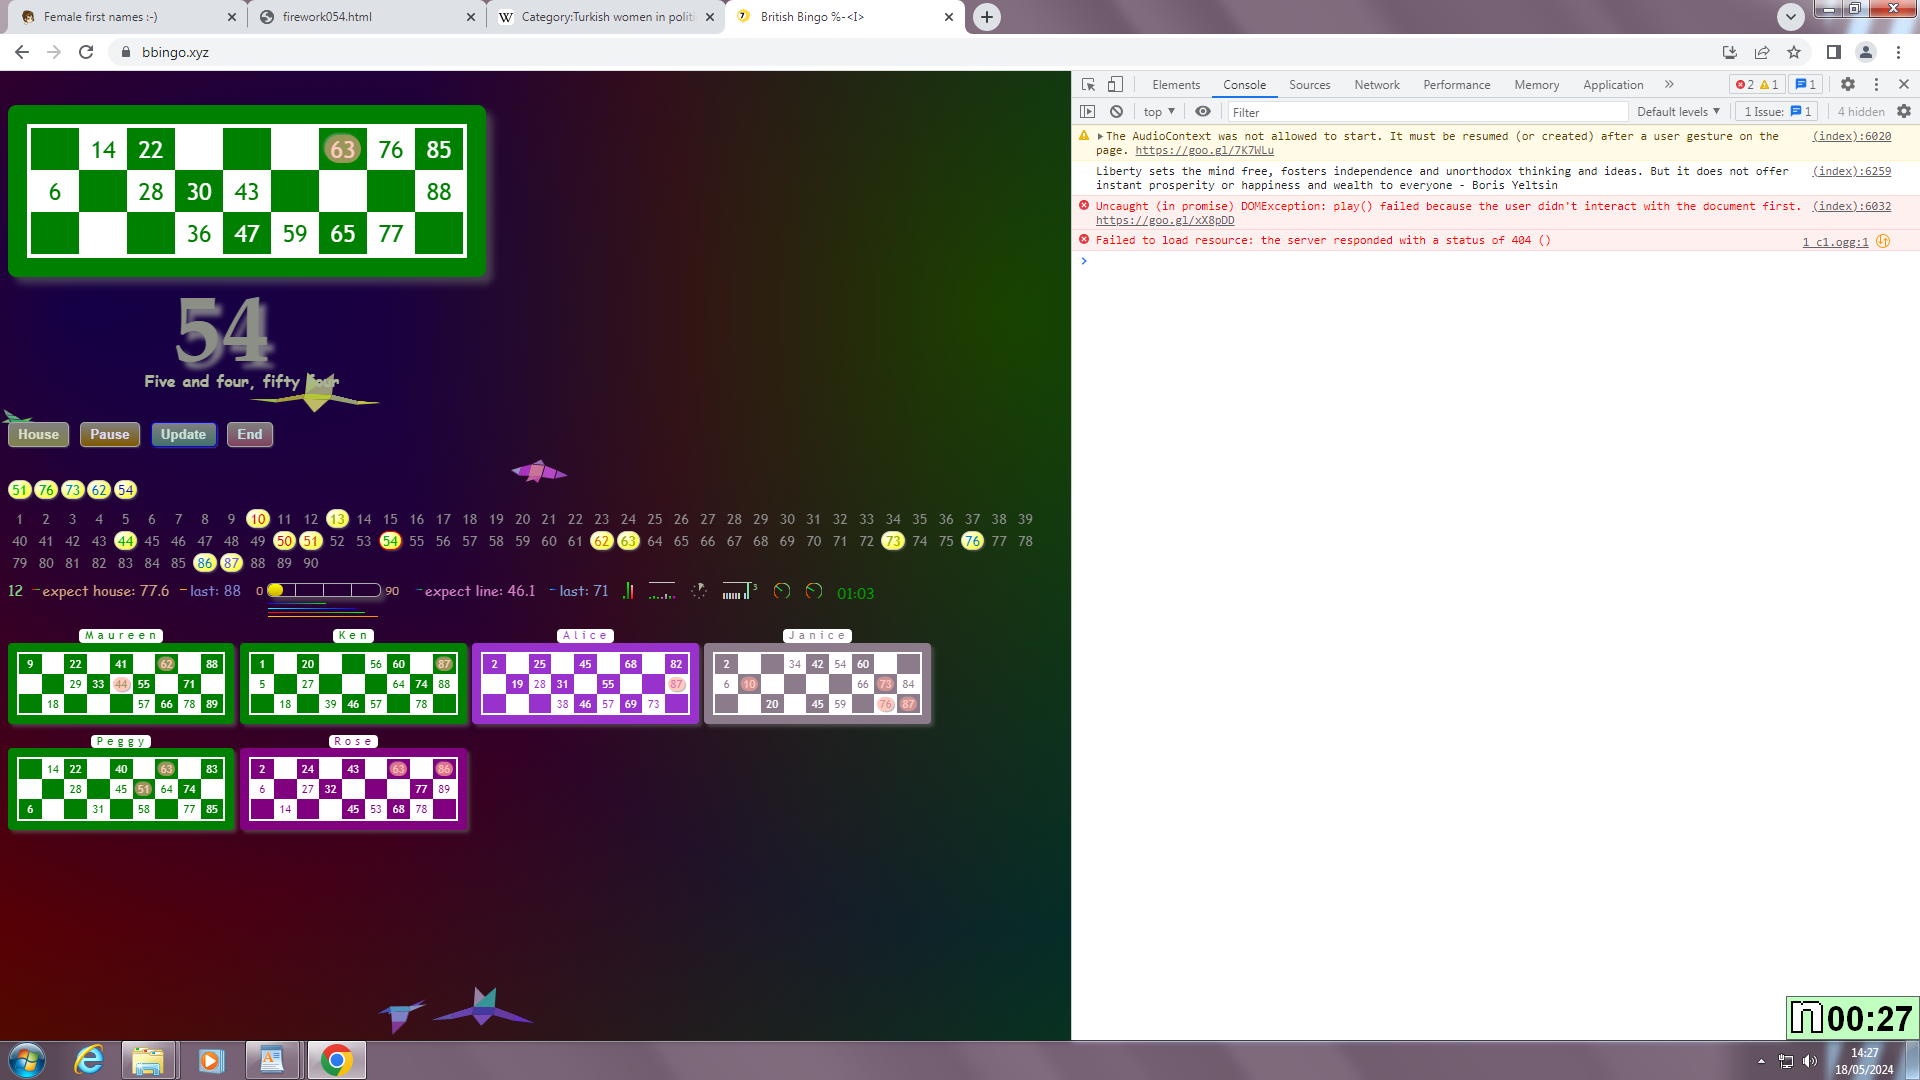Click the histogram with exponent 3 icon
Viewport: 1920px width, 1080px height.
click(738, 591)
